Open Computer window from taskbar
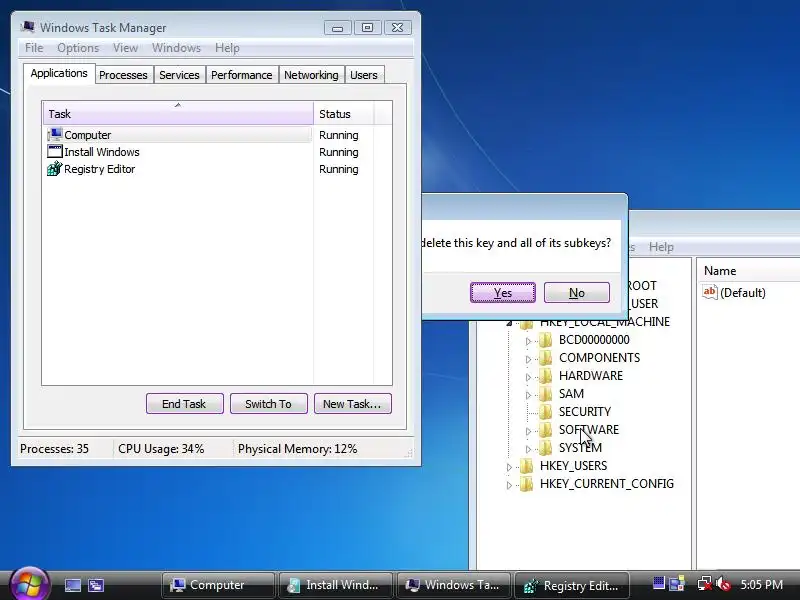Screen dimensions: 800x600 (x=218, y=585)
